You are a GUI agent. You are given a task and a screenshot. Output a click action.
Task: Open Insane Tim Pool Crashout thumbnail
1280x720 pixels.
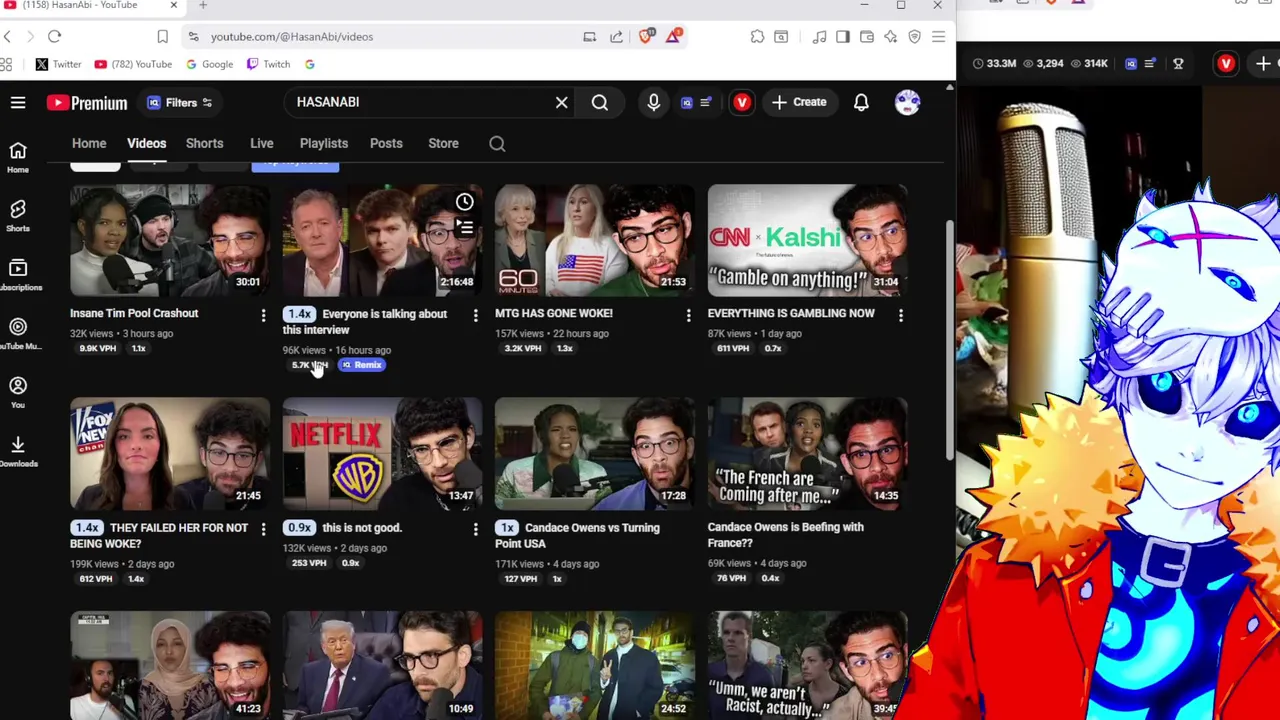coord(170,240)
